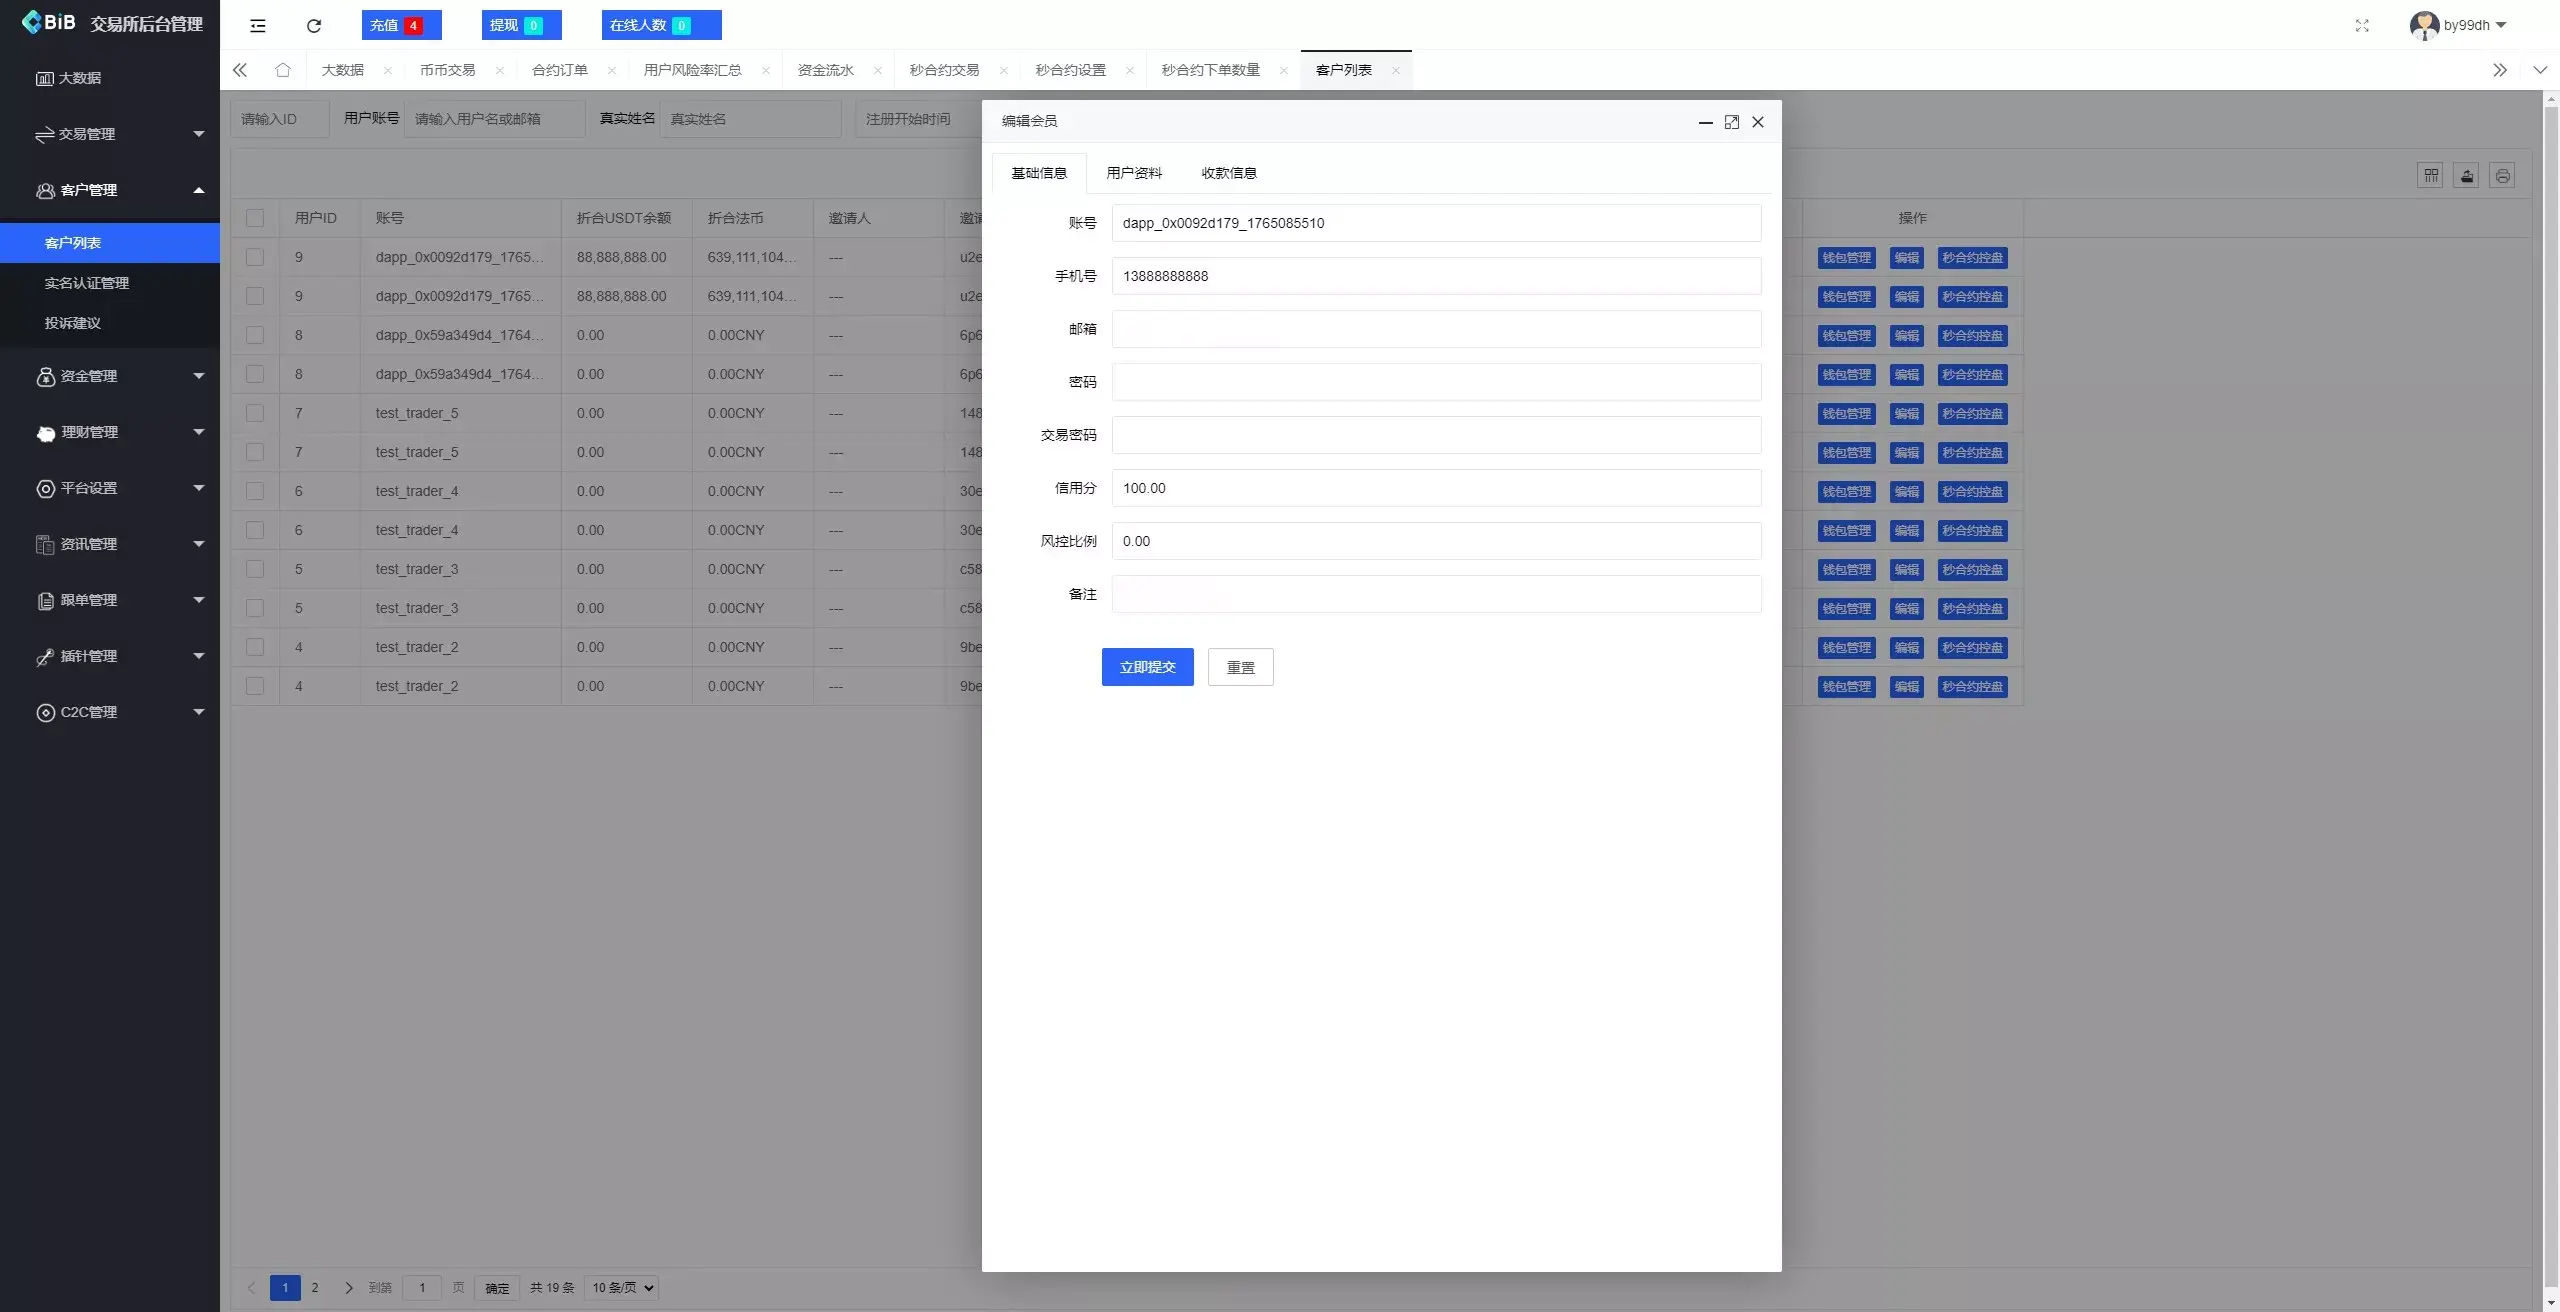Click the fullscreen icon in the top bar
The width and height of the screenshot is (2560, 1312).
[x=2362, y=25]
